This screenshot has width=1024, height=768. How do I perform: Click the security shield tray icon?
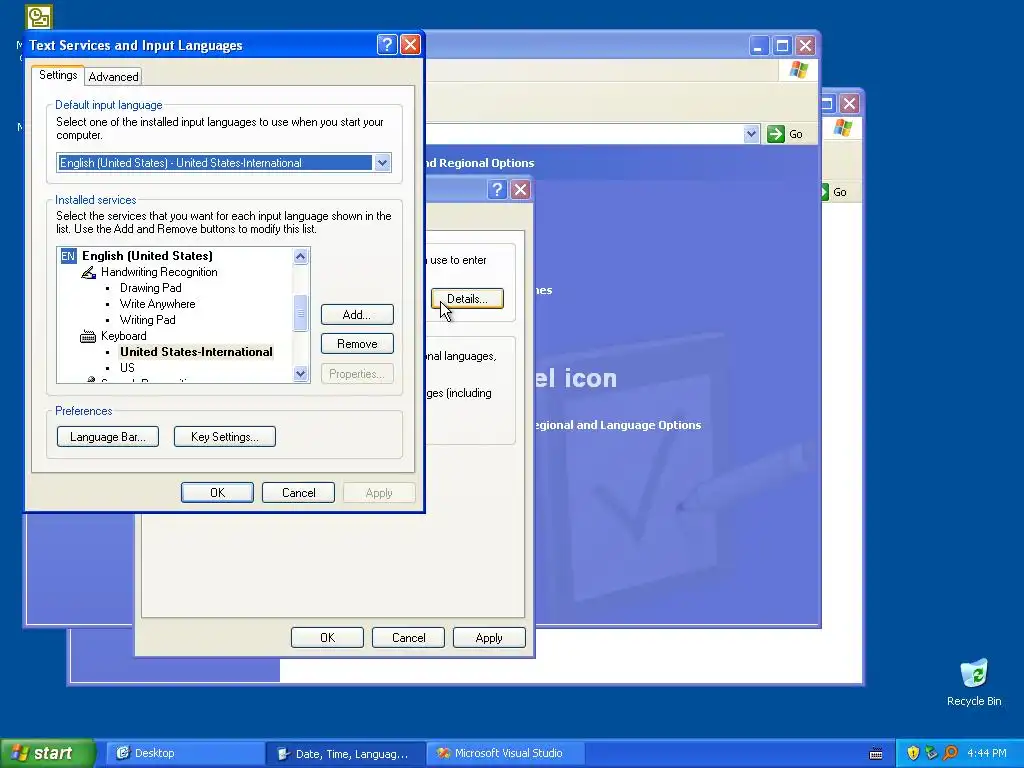[913, 753]
